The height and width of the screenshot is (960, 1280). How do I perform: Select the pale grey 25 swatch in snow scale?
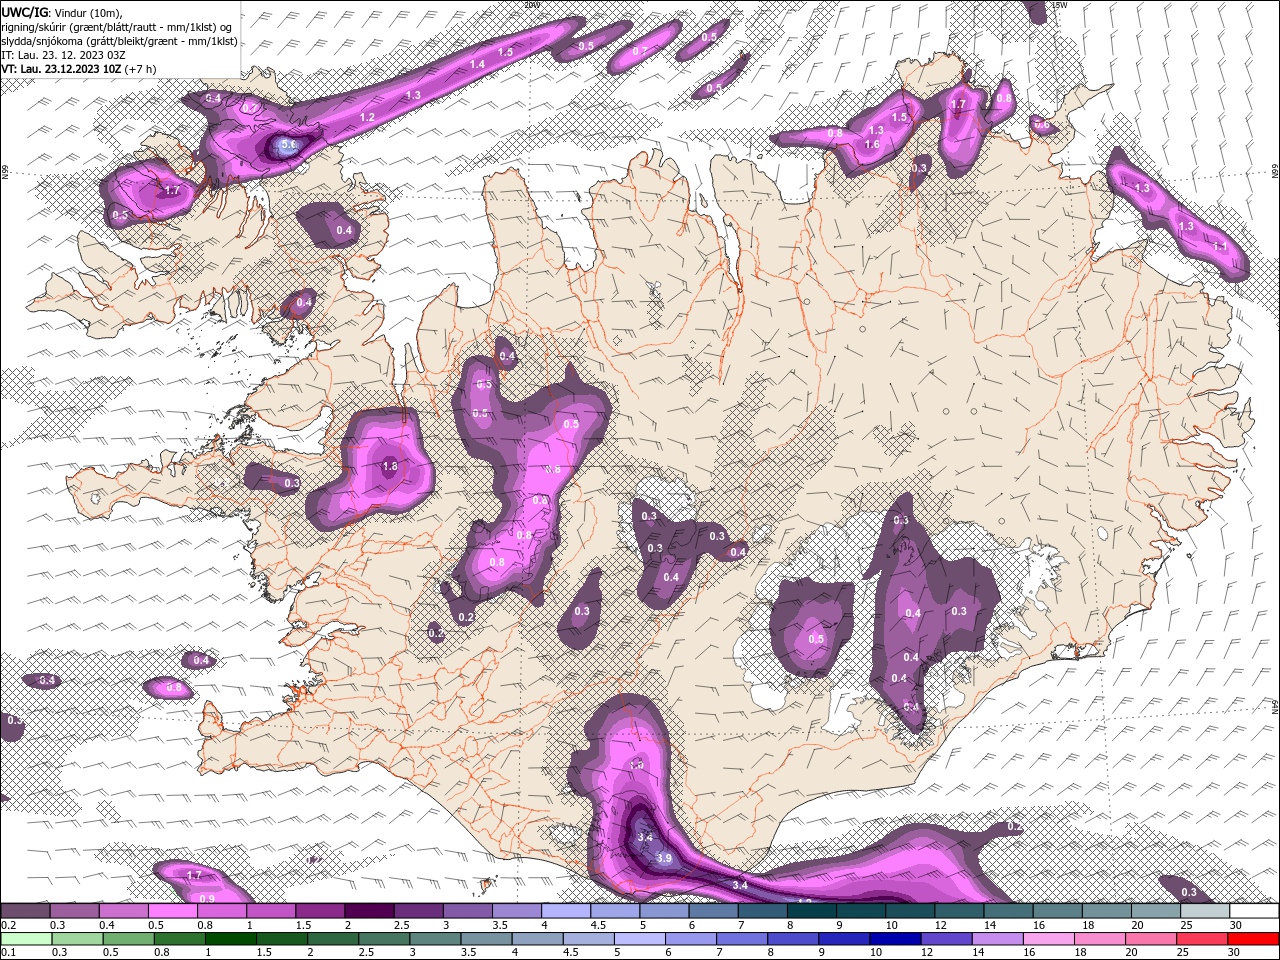pos(1205,911)
